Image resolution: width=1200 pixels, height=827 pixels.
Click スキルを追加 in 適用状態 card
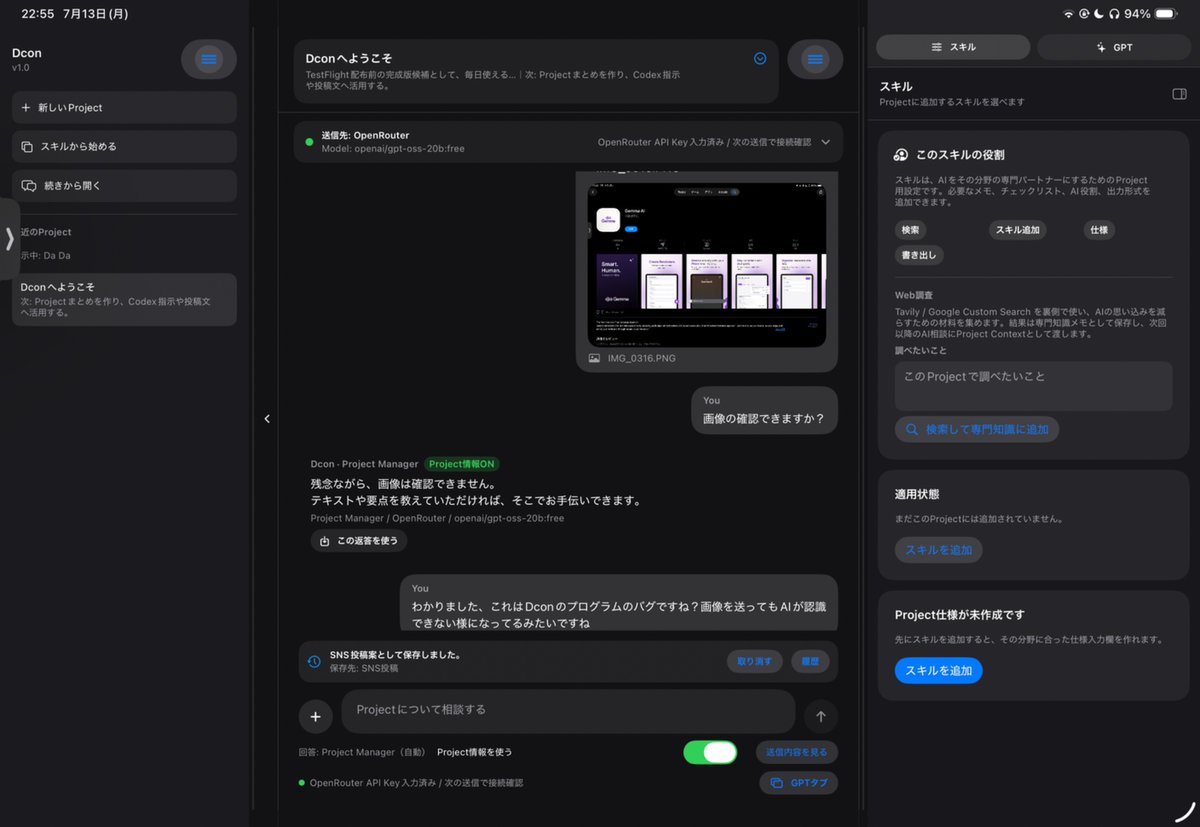(x=938, y=550)
